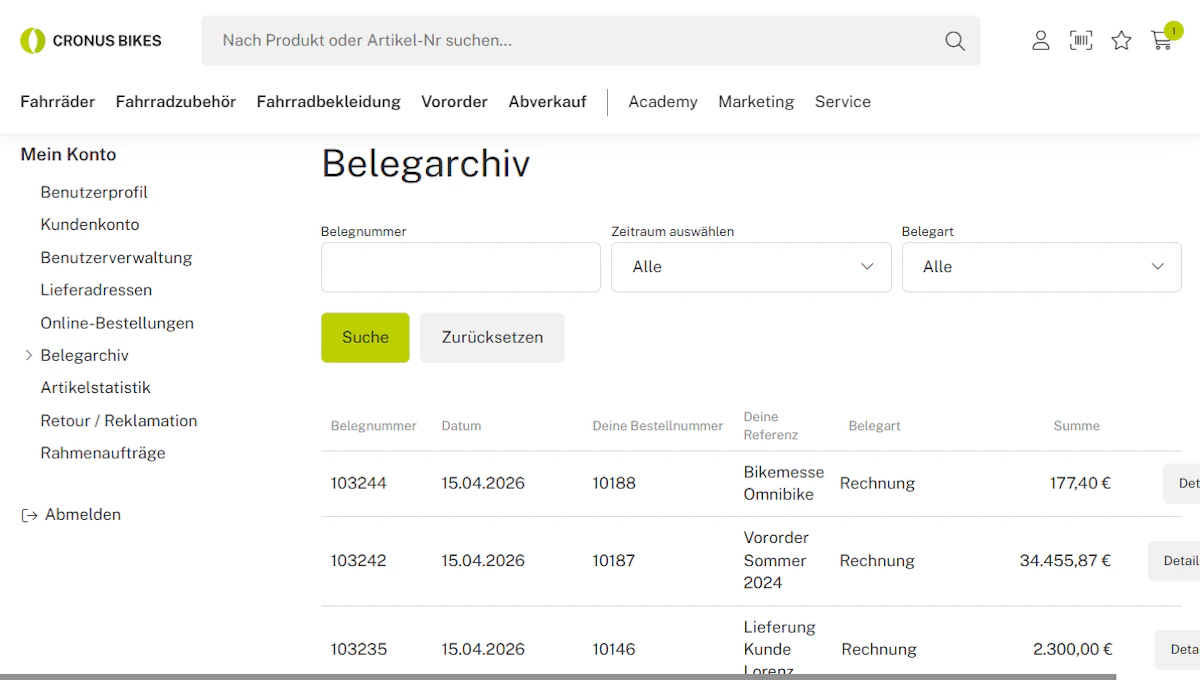Image resolution: width=1200 pixels, height=680 pixels.
Task: Focus the Belegnummer input field
Action: click(461, 267)
